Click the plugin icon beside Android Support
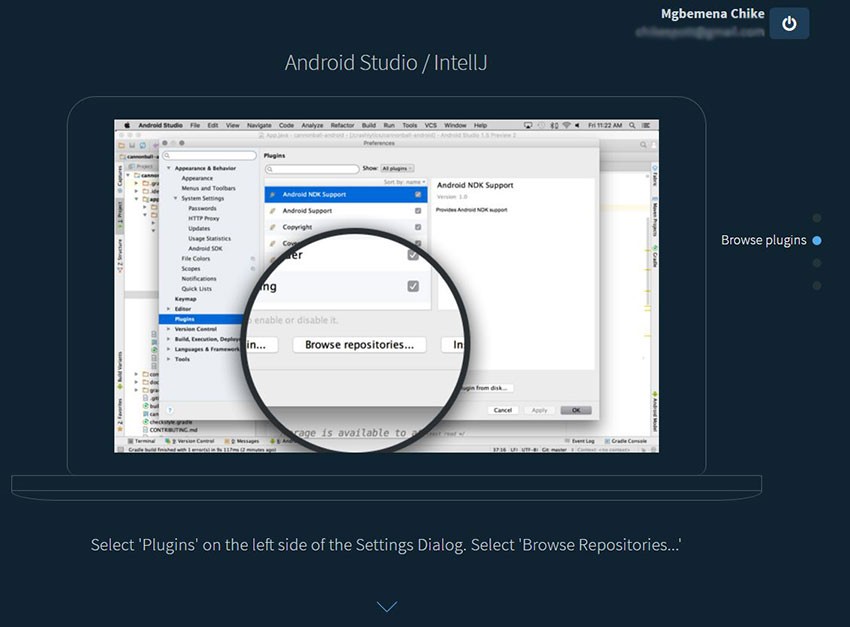The image size is (850, 627). [273, 211]
